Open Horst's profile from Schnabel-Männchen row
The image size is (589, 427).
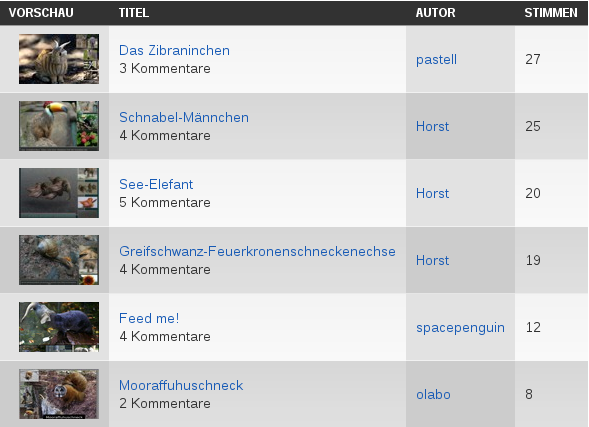pos(432,126)
